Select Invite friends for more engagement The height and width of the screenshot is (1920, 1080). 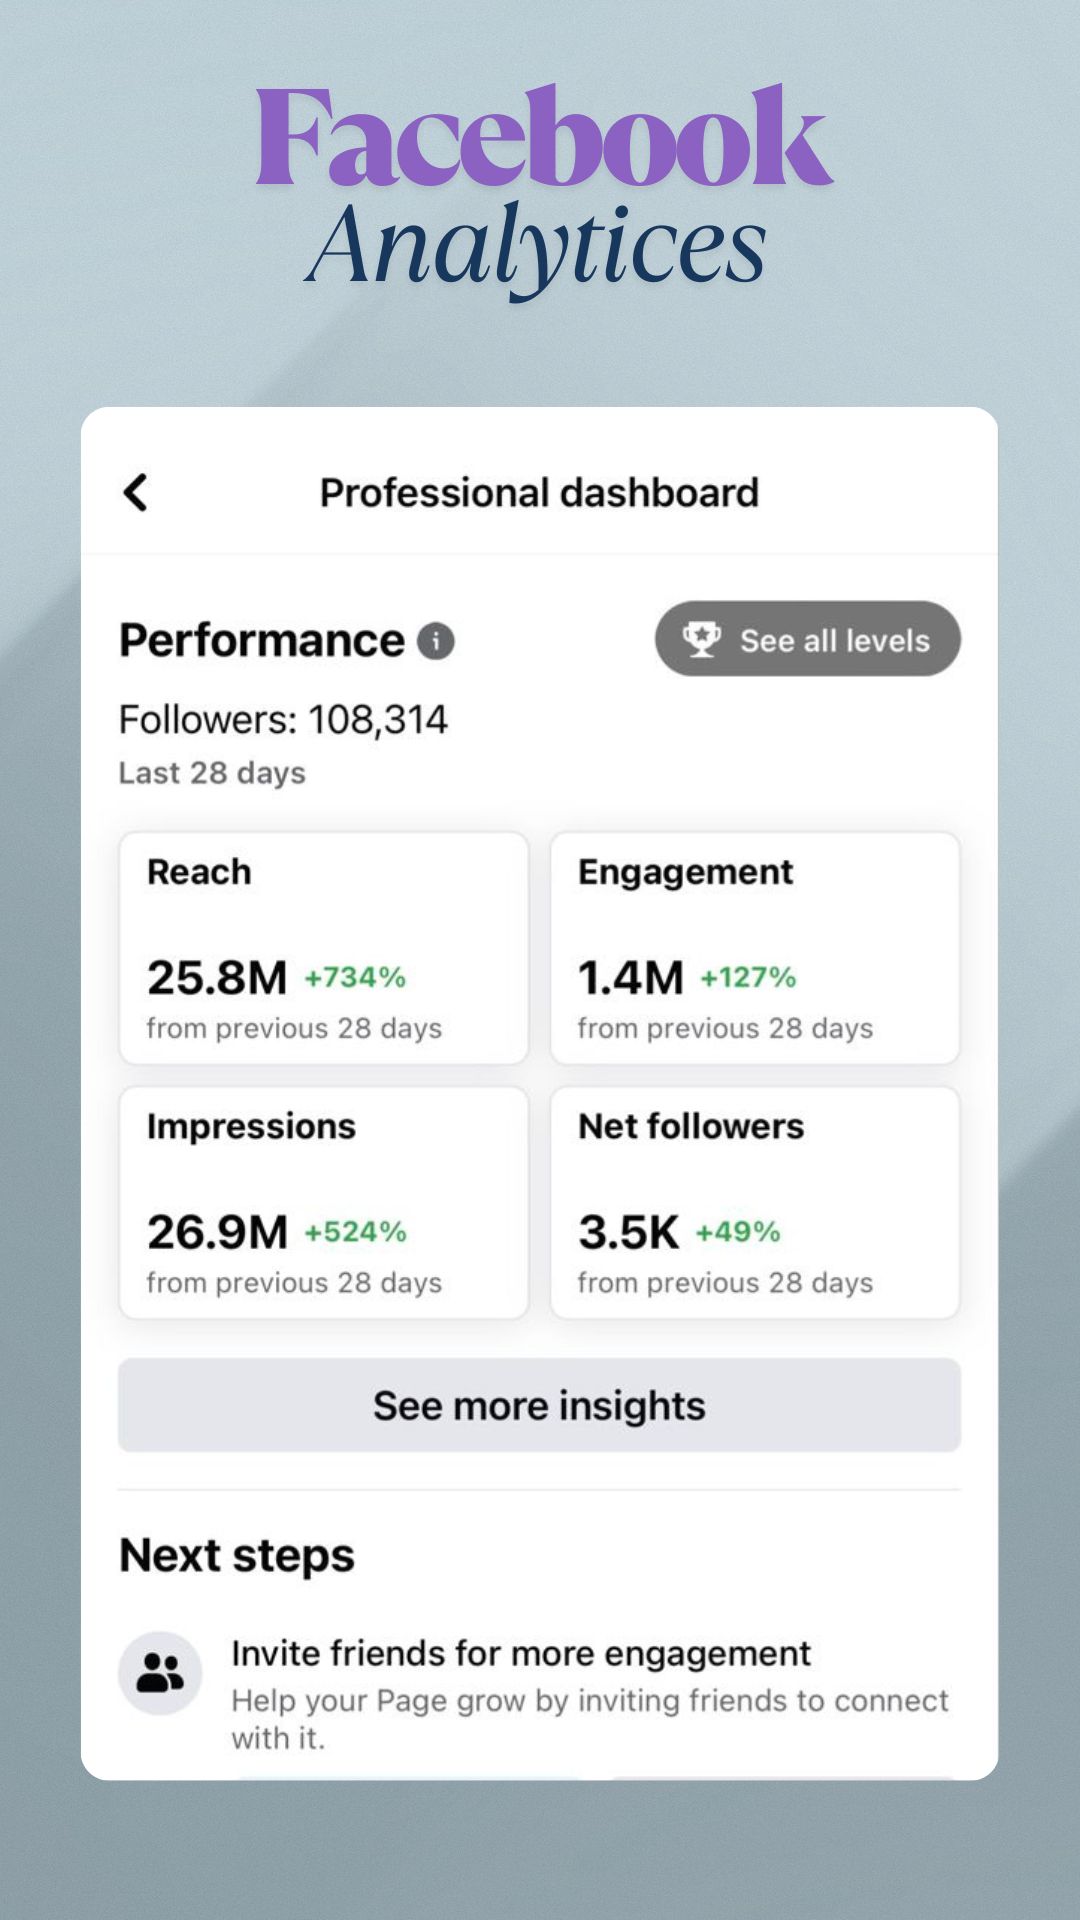(x=520, y=1653)
